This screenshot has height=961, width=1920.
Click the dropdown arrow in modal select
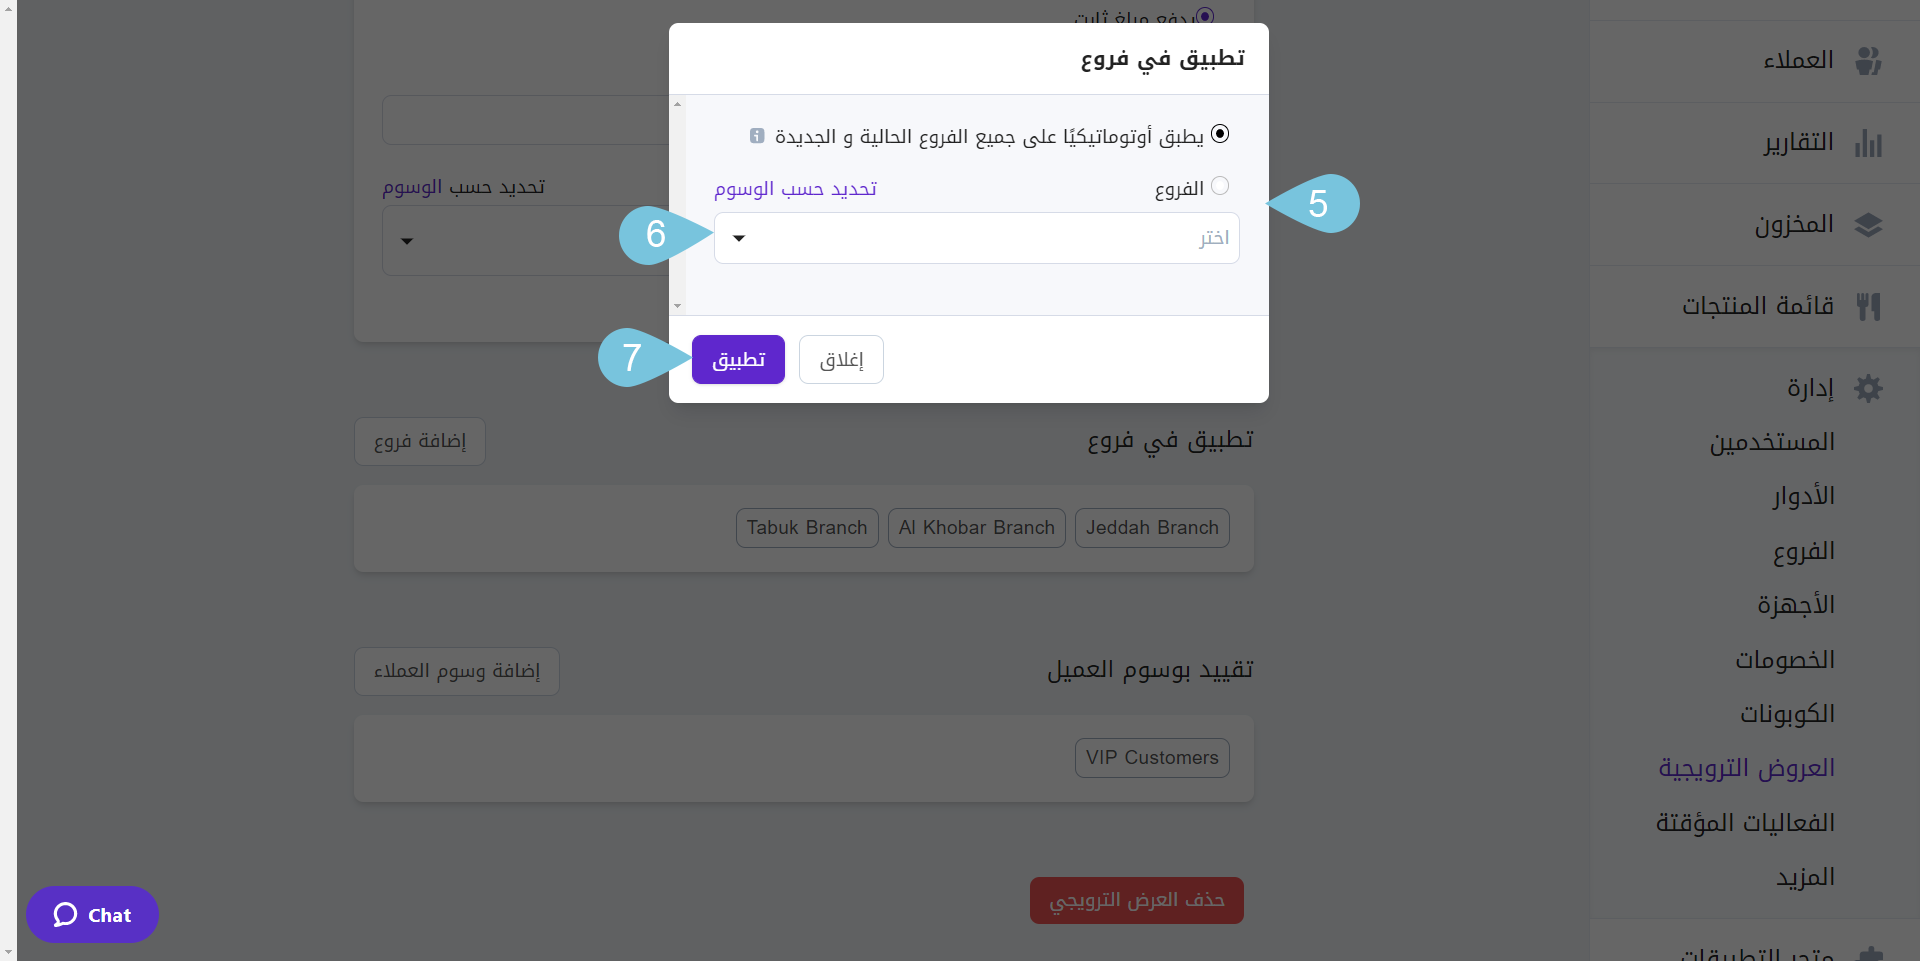739,238
